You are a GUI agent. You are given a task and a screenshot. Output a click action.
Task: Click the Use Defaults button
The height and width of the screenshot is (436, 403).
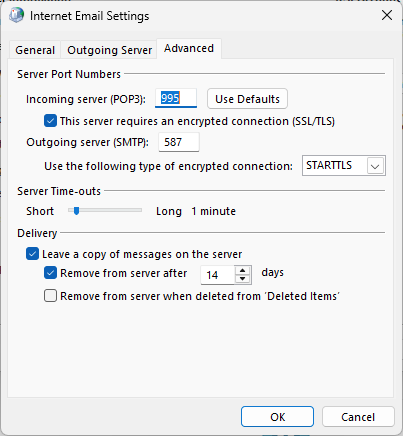[247, 99]
